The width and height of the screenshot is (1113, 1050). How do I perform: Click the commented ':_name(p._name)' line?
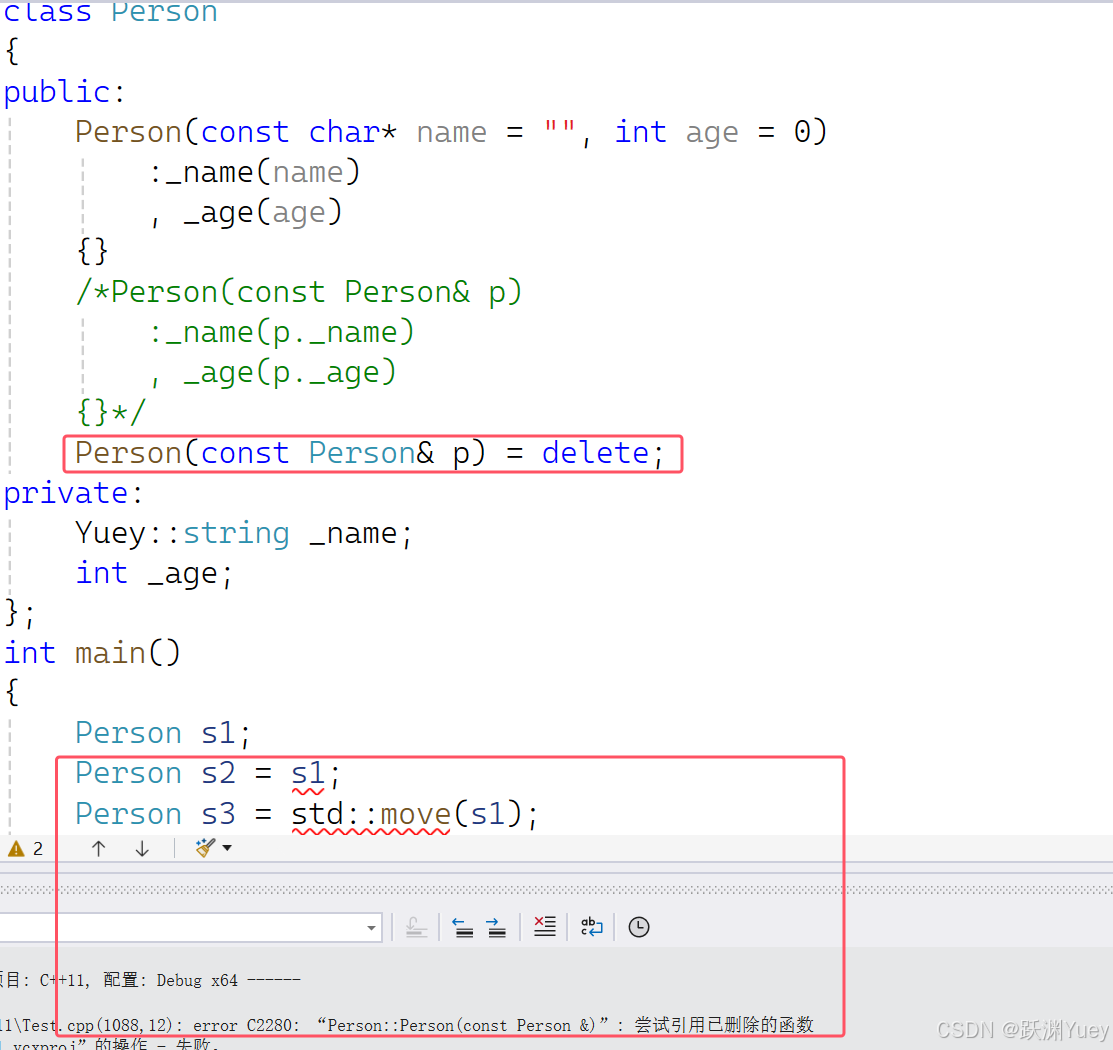click(282, 333)
